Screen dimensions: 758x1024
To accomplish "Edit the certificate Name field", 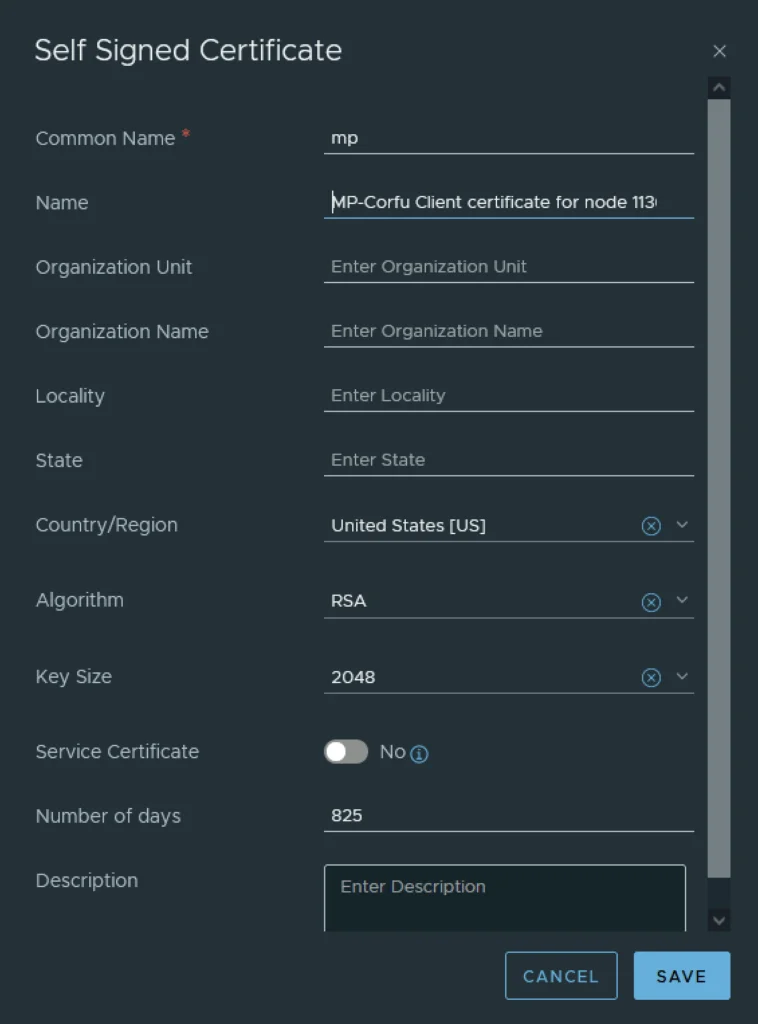I will (x=509, y=202).
